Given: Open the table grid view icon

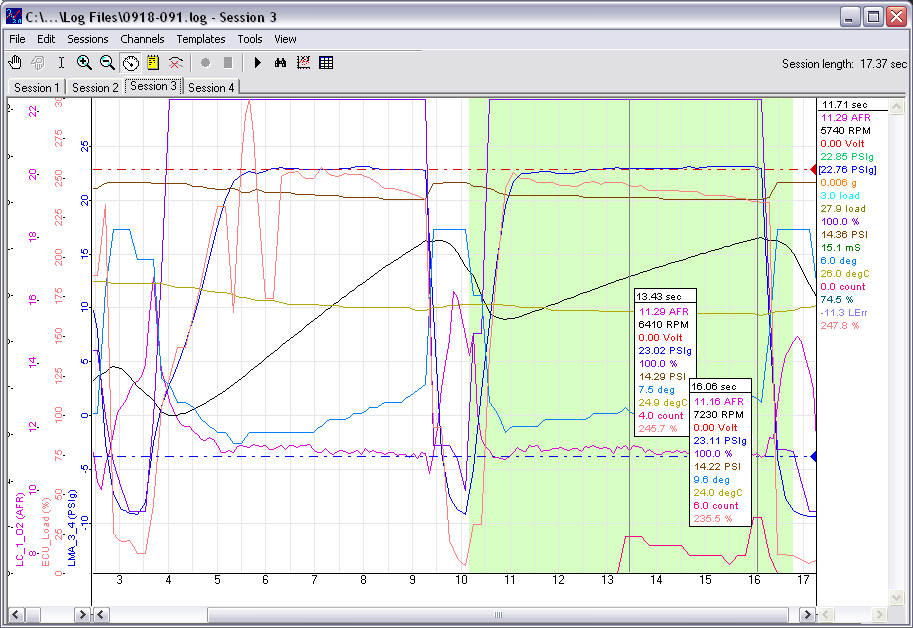Looking at the screenshot, I should pos(326,62).
